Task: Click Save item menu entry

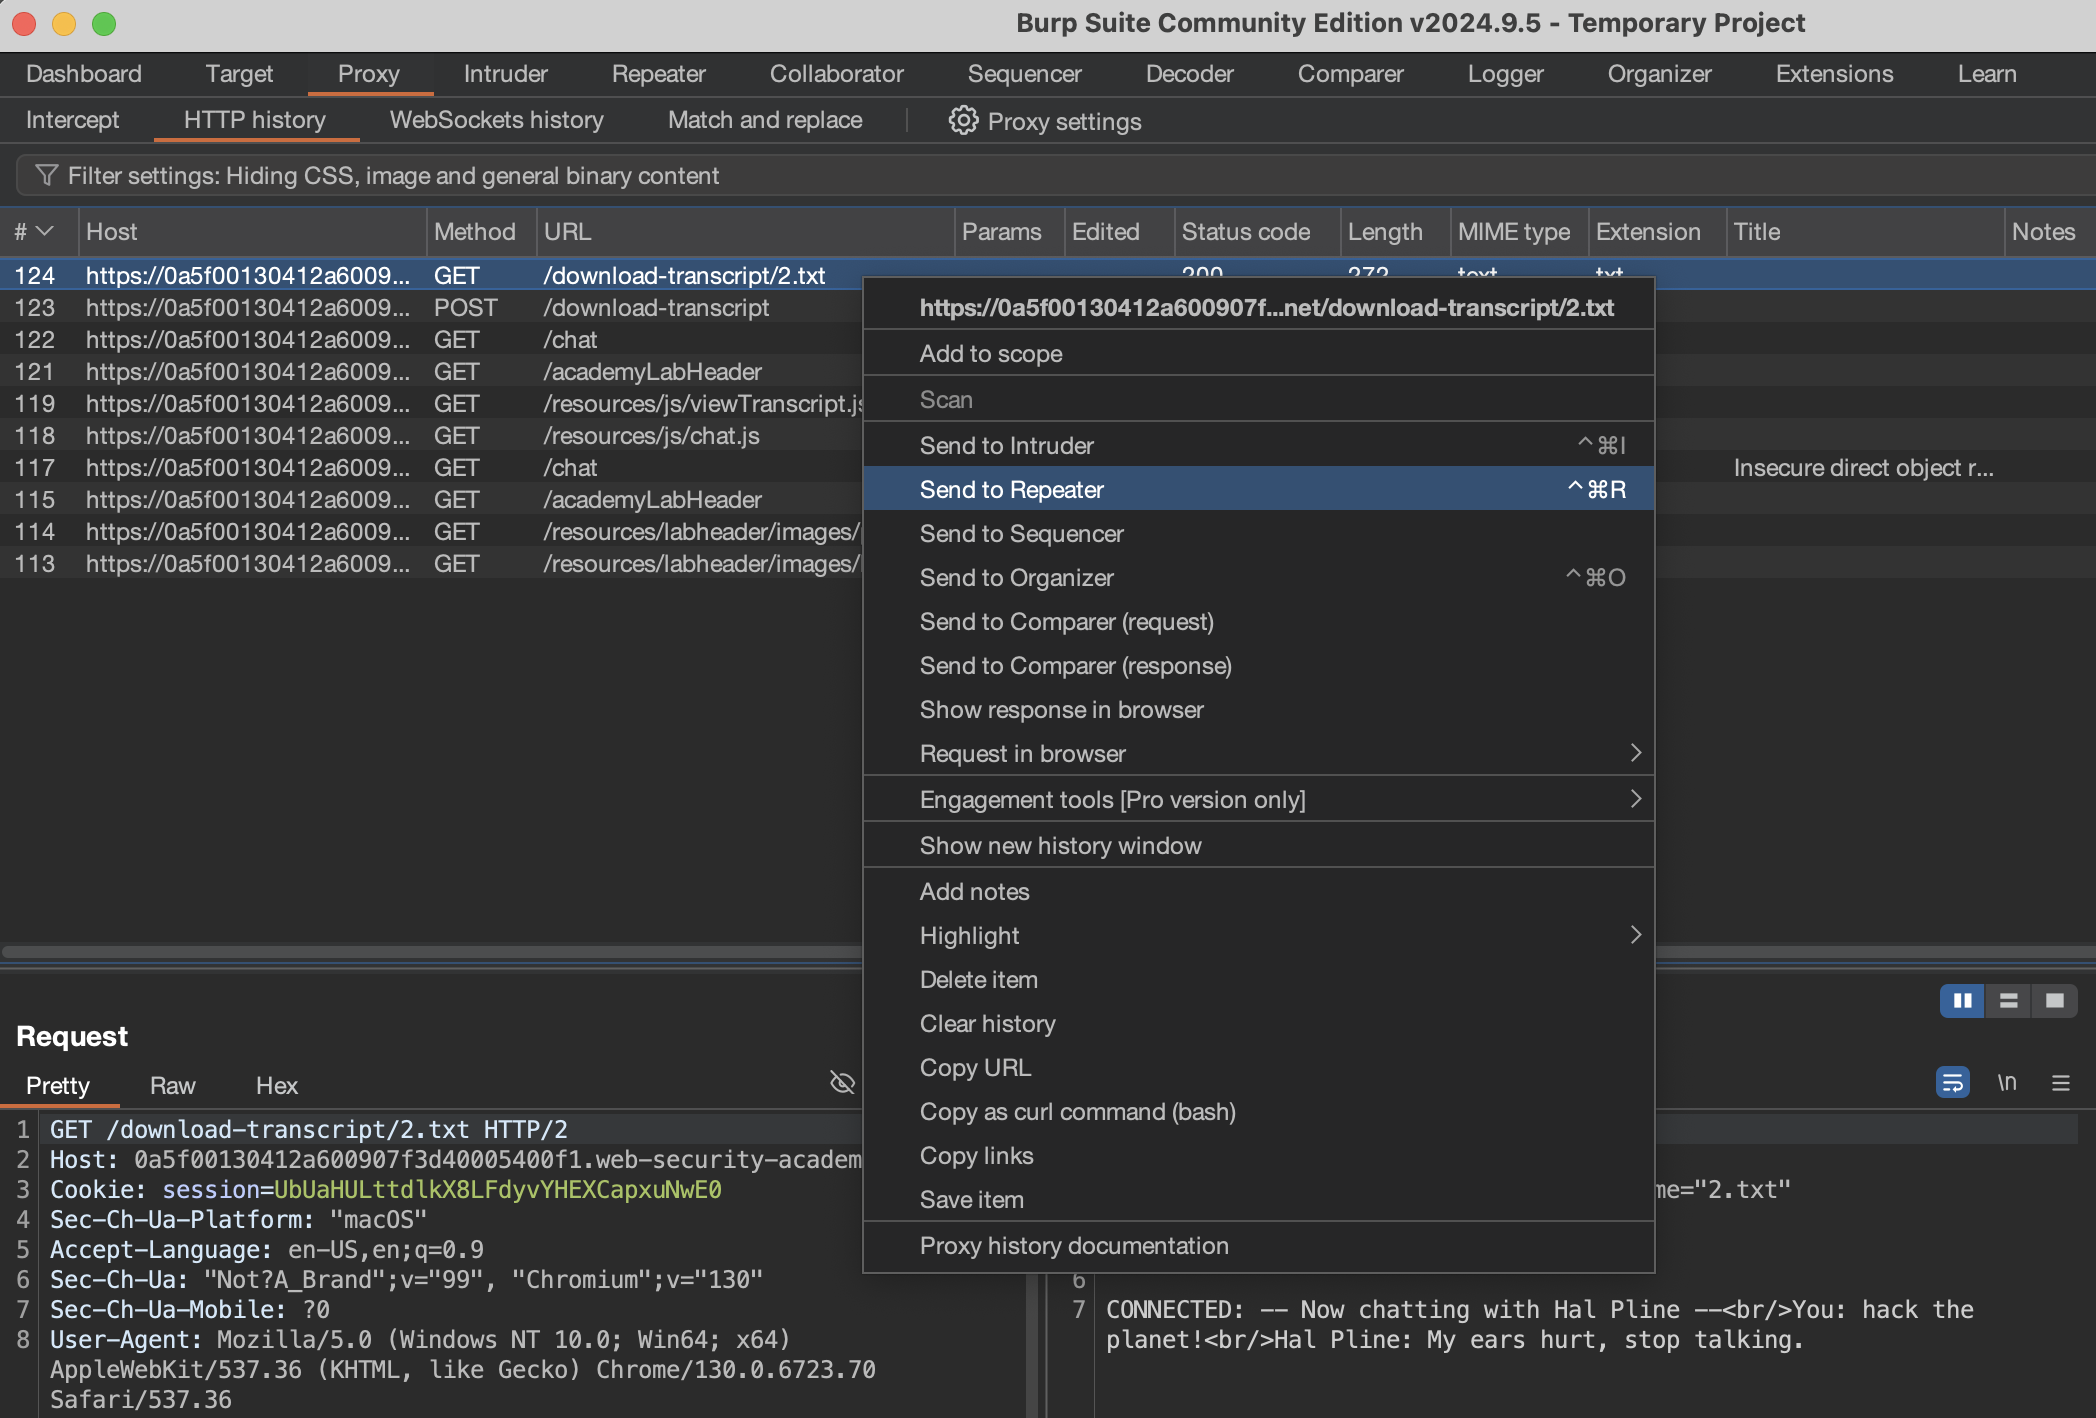Action: coord(1258,1199)
